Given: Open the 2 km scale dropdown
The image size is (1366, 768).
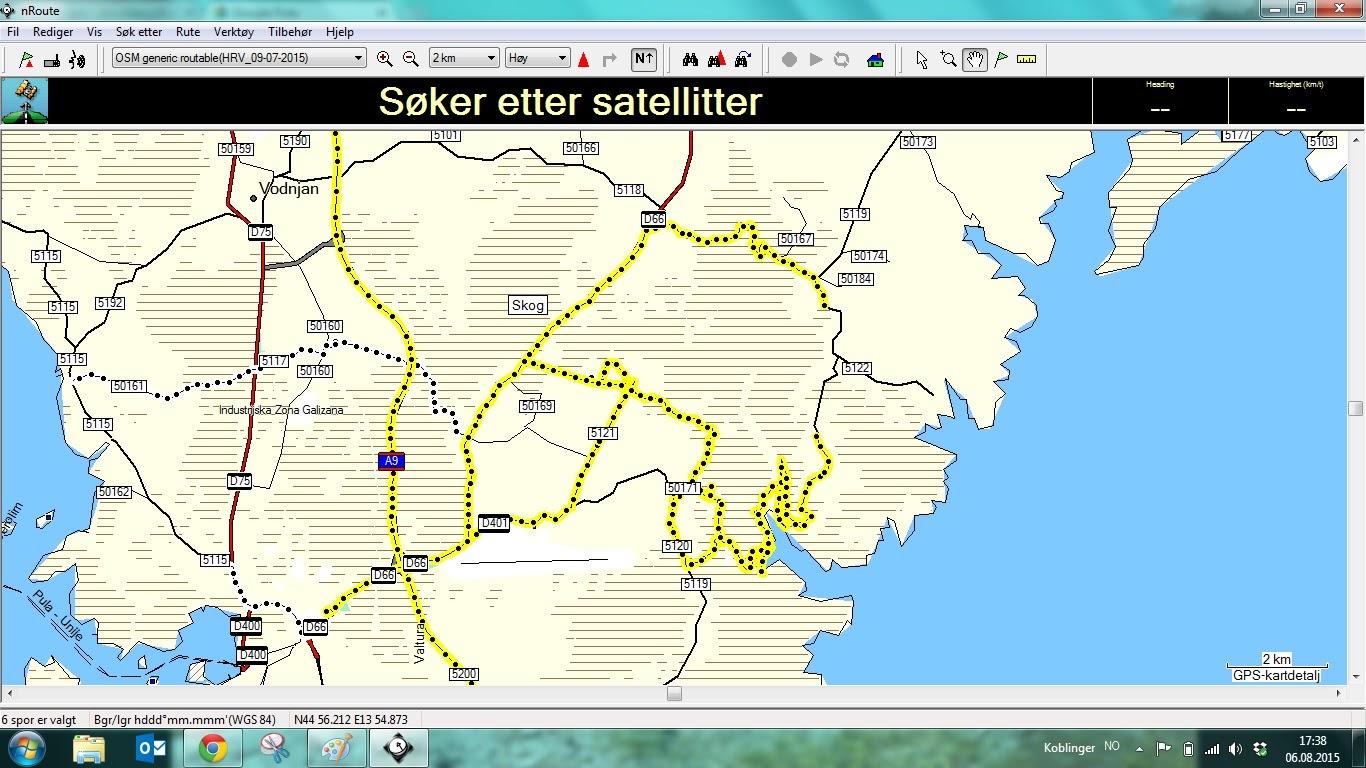Looking at the screenshot, I should (464, 58).
